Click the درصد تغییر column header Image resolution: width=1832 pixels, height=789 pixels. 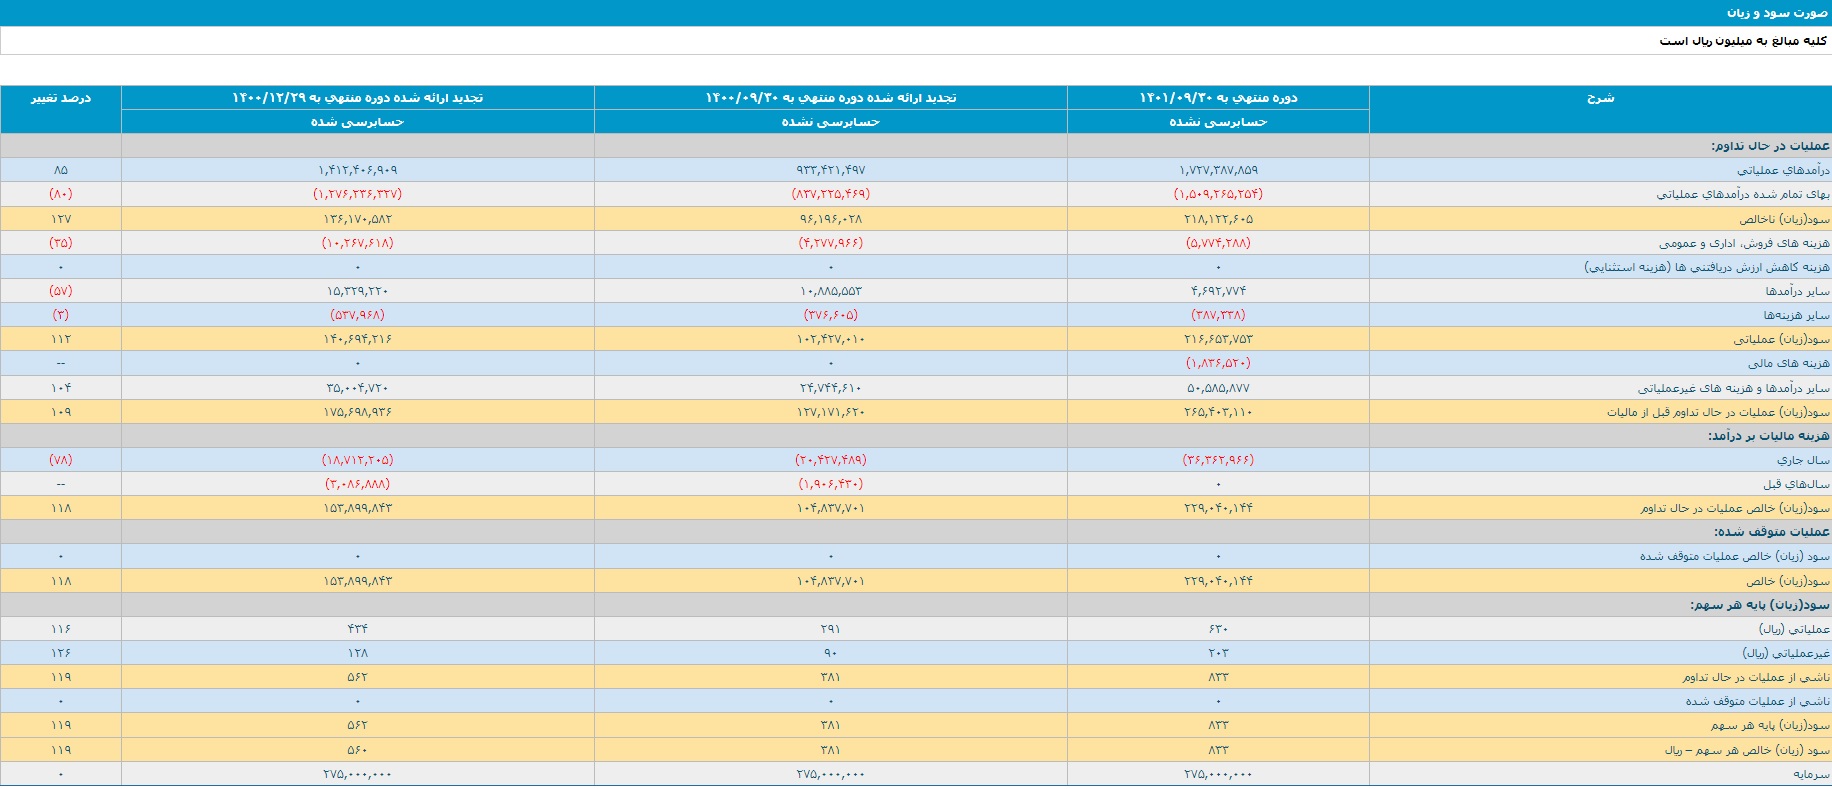click(x=61, y=98)
